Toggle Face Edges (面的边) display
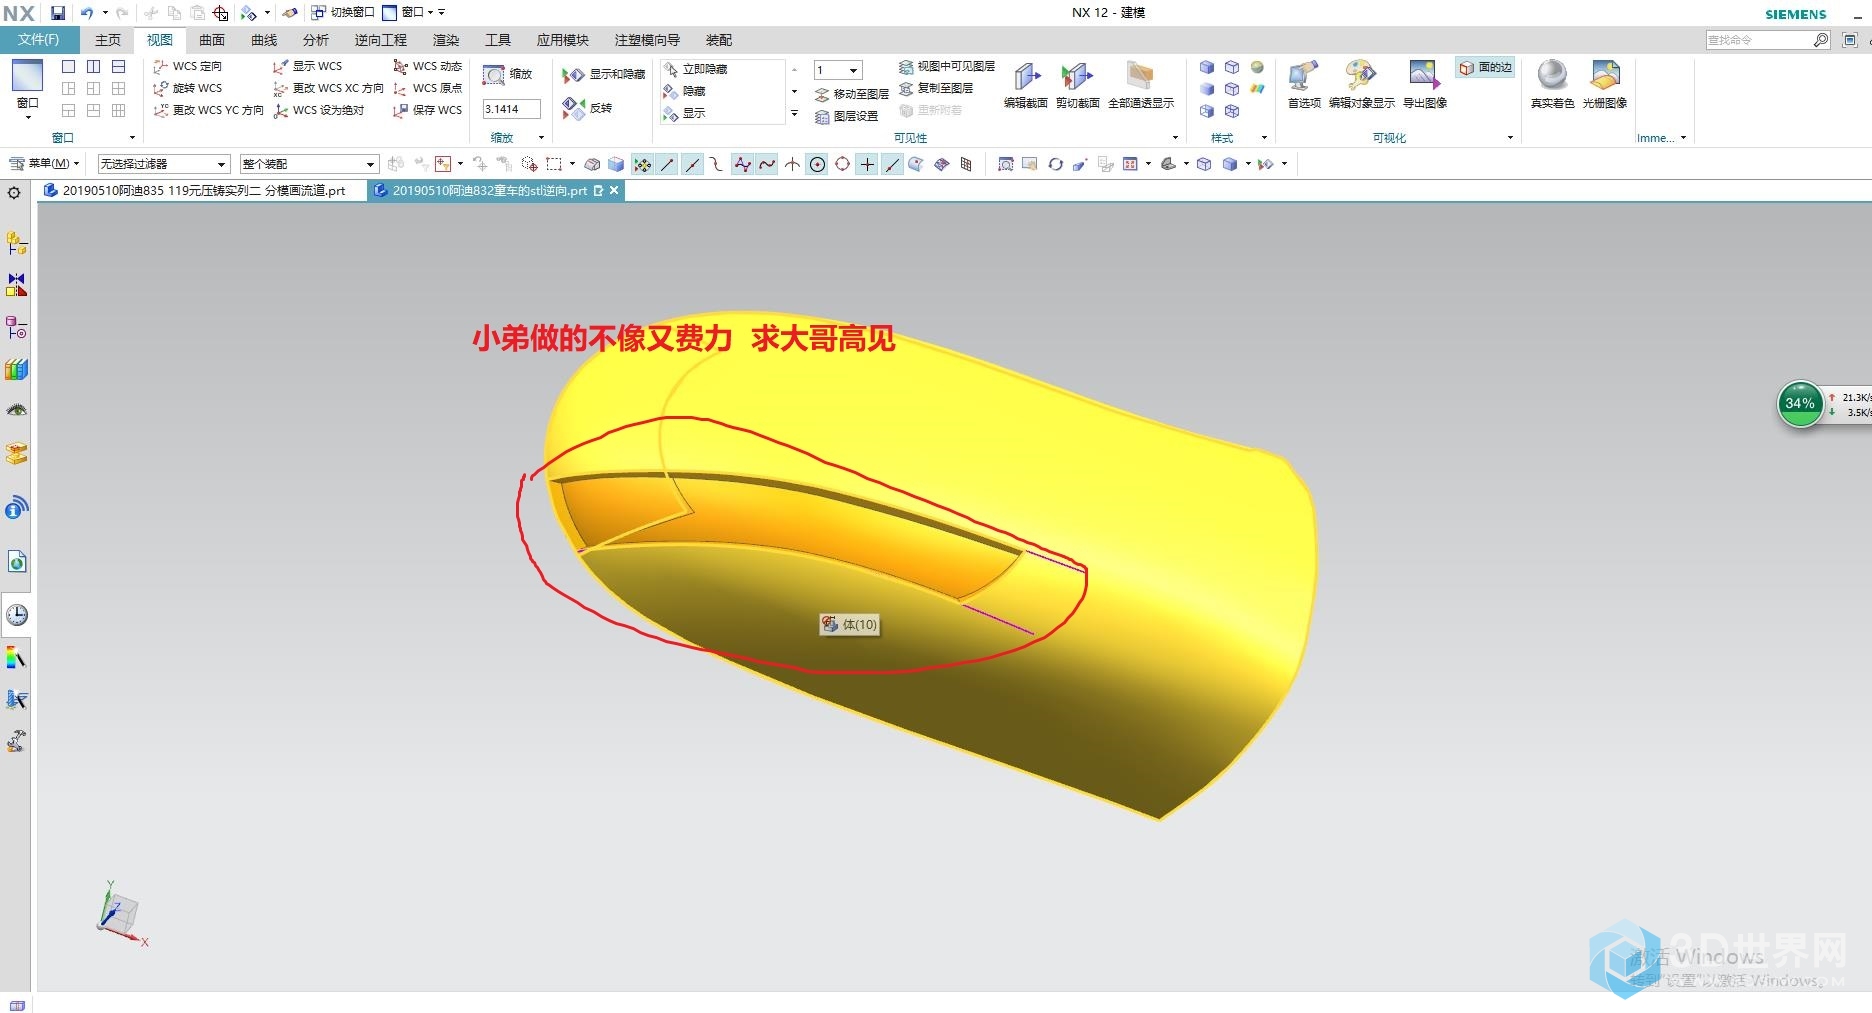 click(1485, 67)
